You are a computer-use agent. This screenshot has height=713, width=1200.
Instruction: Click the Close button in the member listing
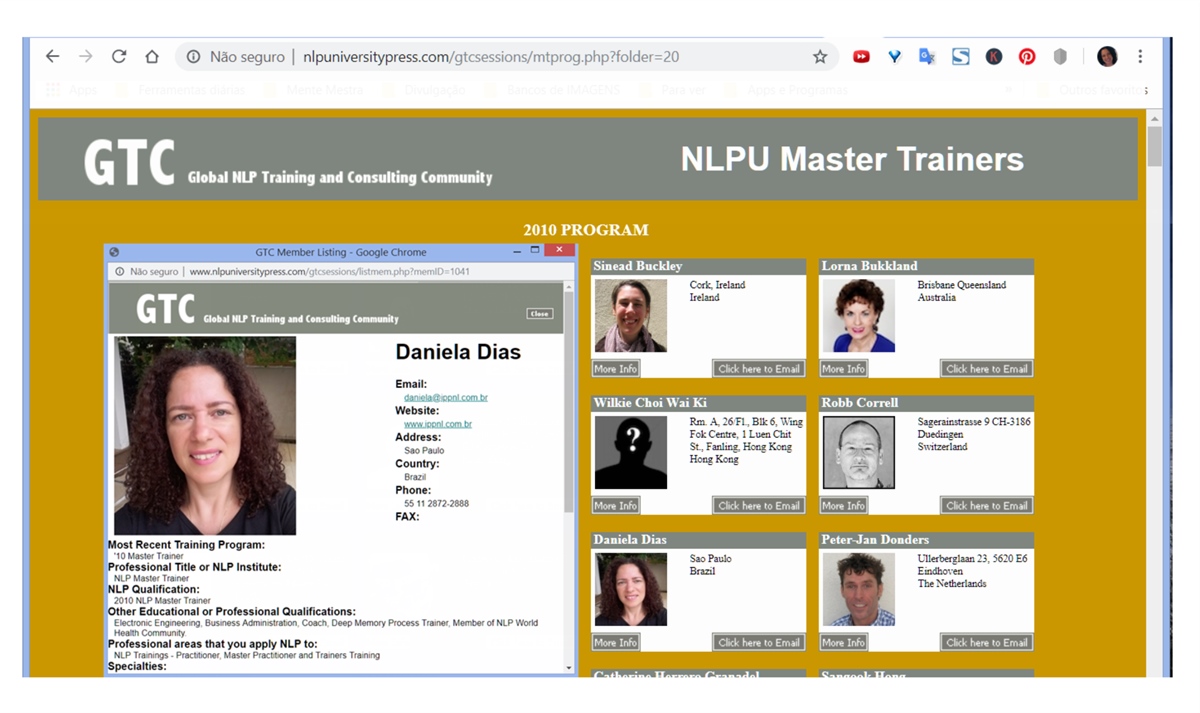pos(540,313)
